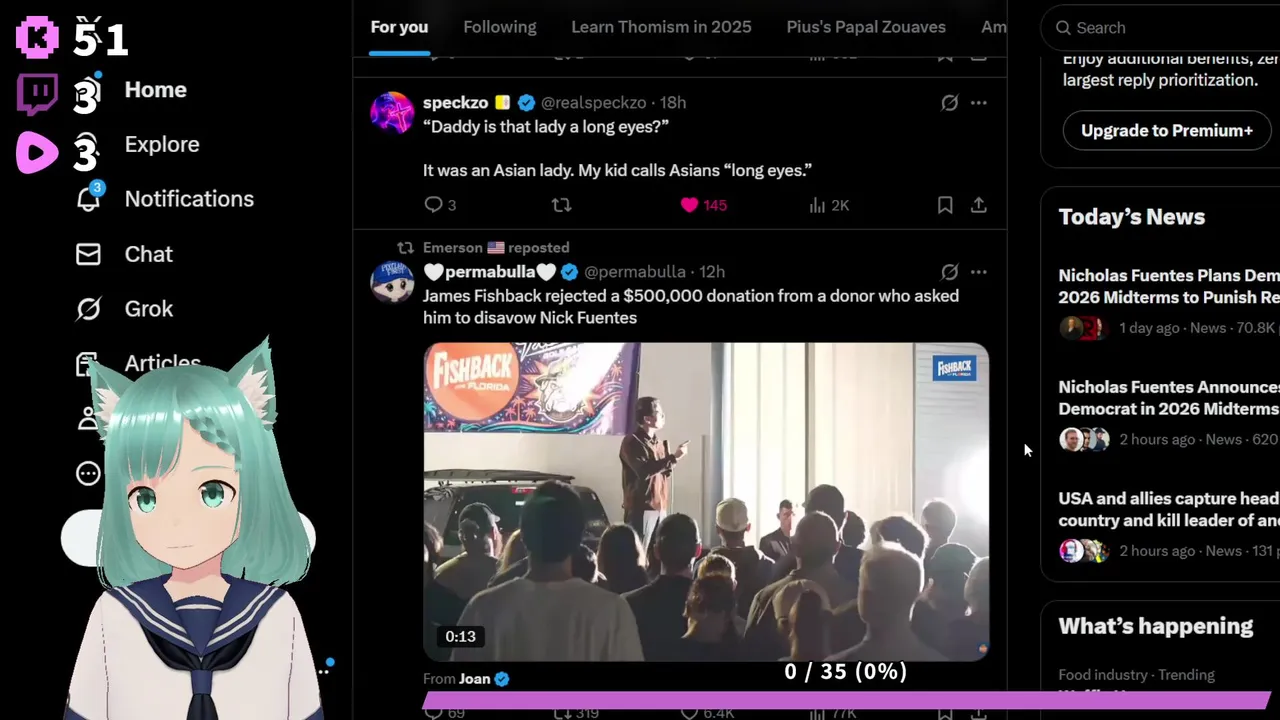The width and height of the screenshot is (1280, 720).
Task: Open Nicholas Fuentes Announces news headline
Action: coord(1168,397)
